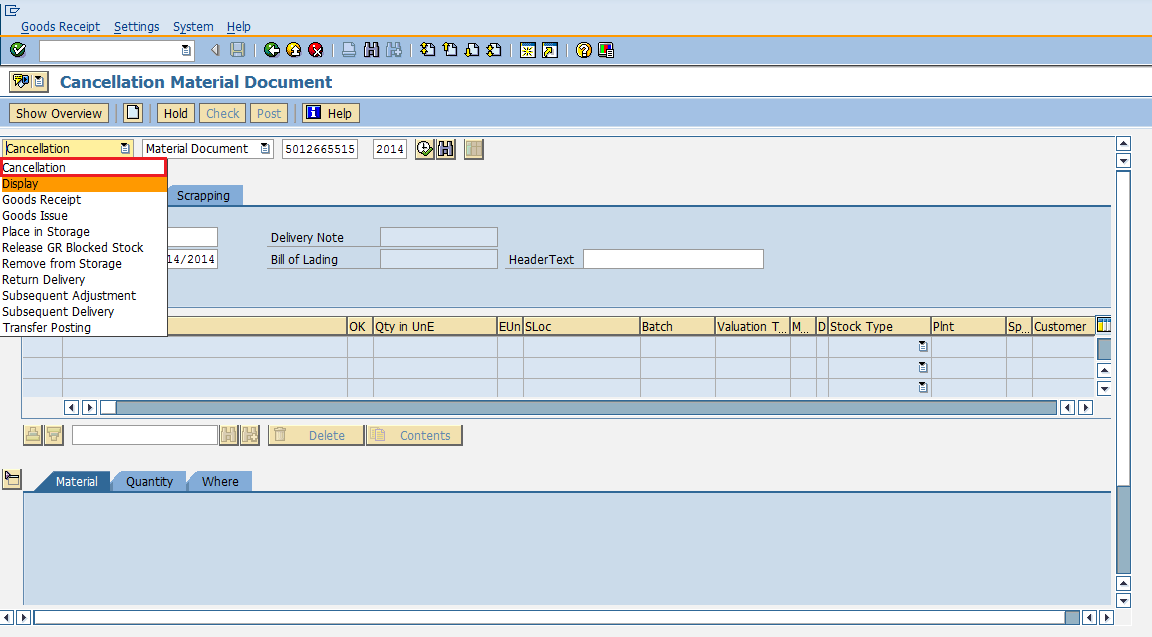Click the Post button
Viewport: 1152px width, 637px height.
[268, 113]
